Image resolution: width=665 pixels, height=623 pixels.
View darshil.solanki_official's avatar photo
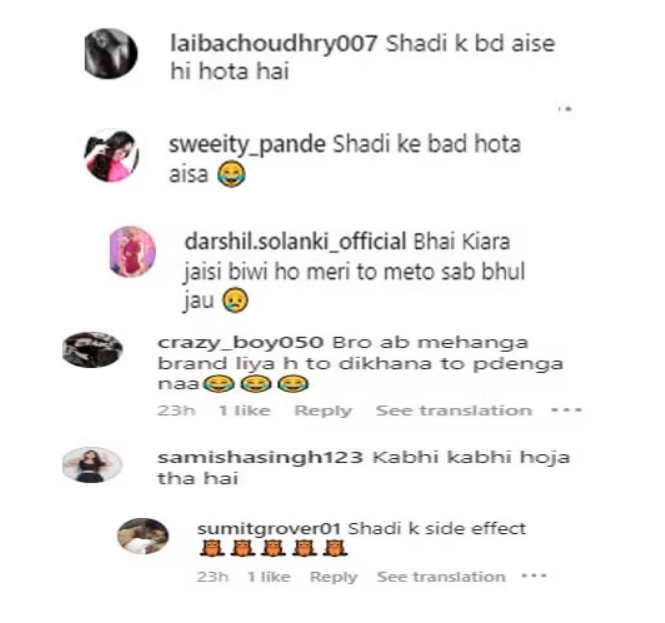(x=132, y=251)
